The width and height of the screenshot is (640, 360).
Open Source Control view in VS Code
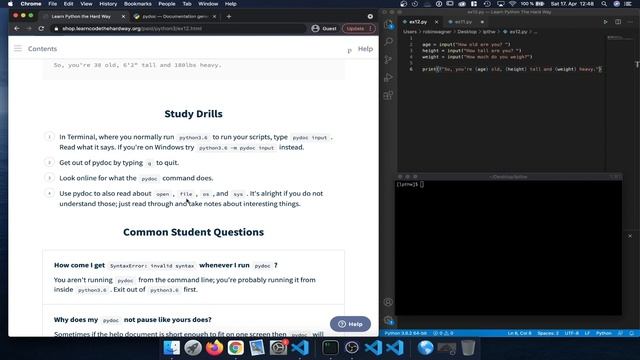coord(389,60)
